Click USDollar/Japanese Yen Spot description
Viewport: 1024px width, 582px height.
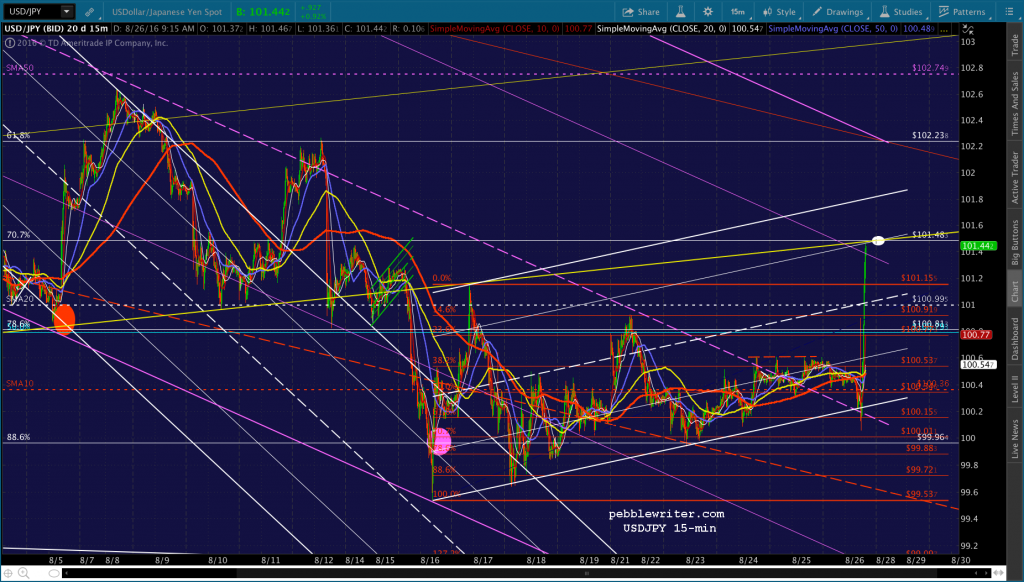click(167, 12)
